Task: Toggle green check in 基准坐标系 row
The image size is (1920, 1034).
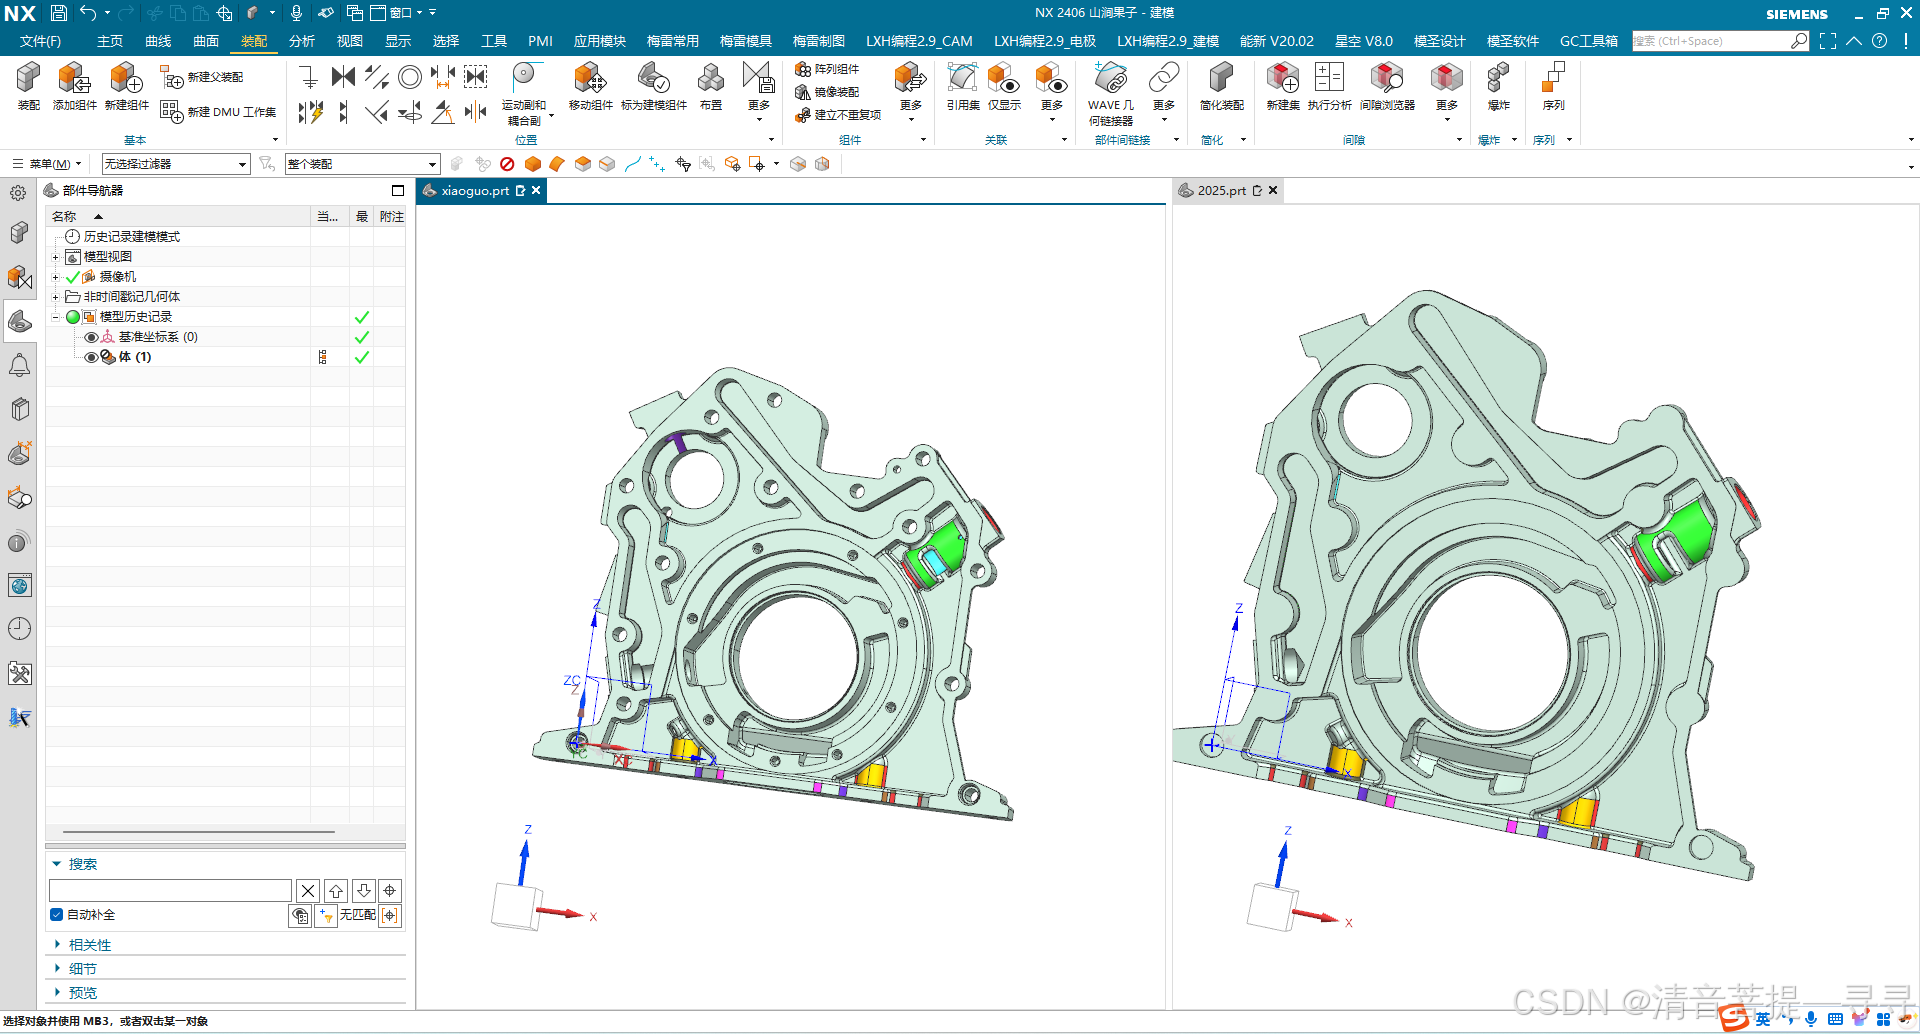Action: [x=362, y=337]
